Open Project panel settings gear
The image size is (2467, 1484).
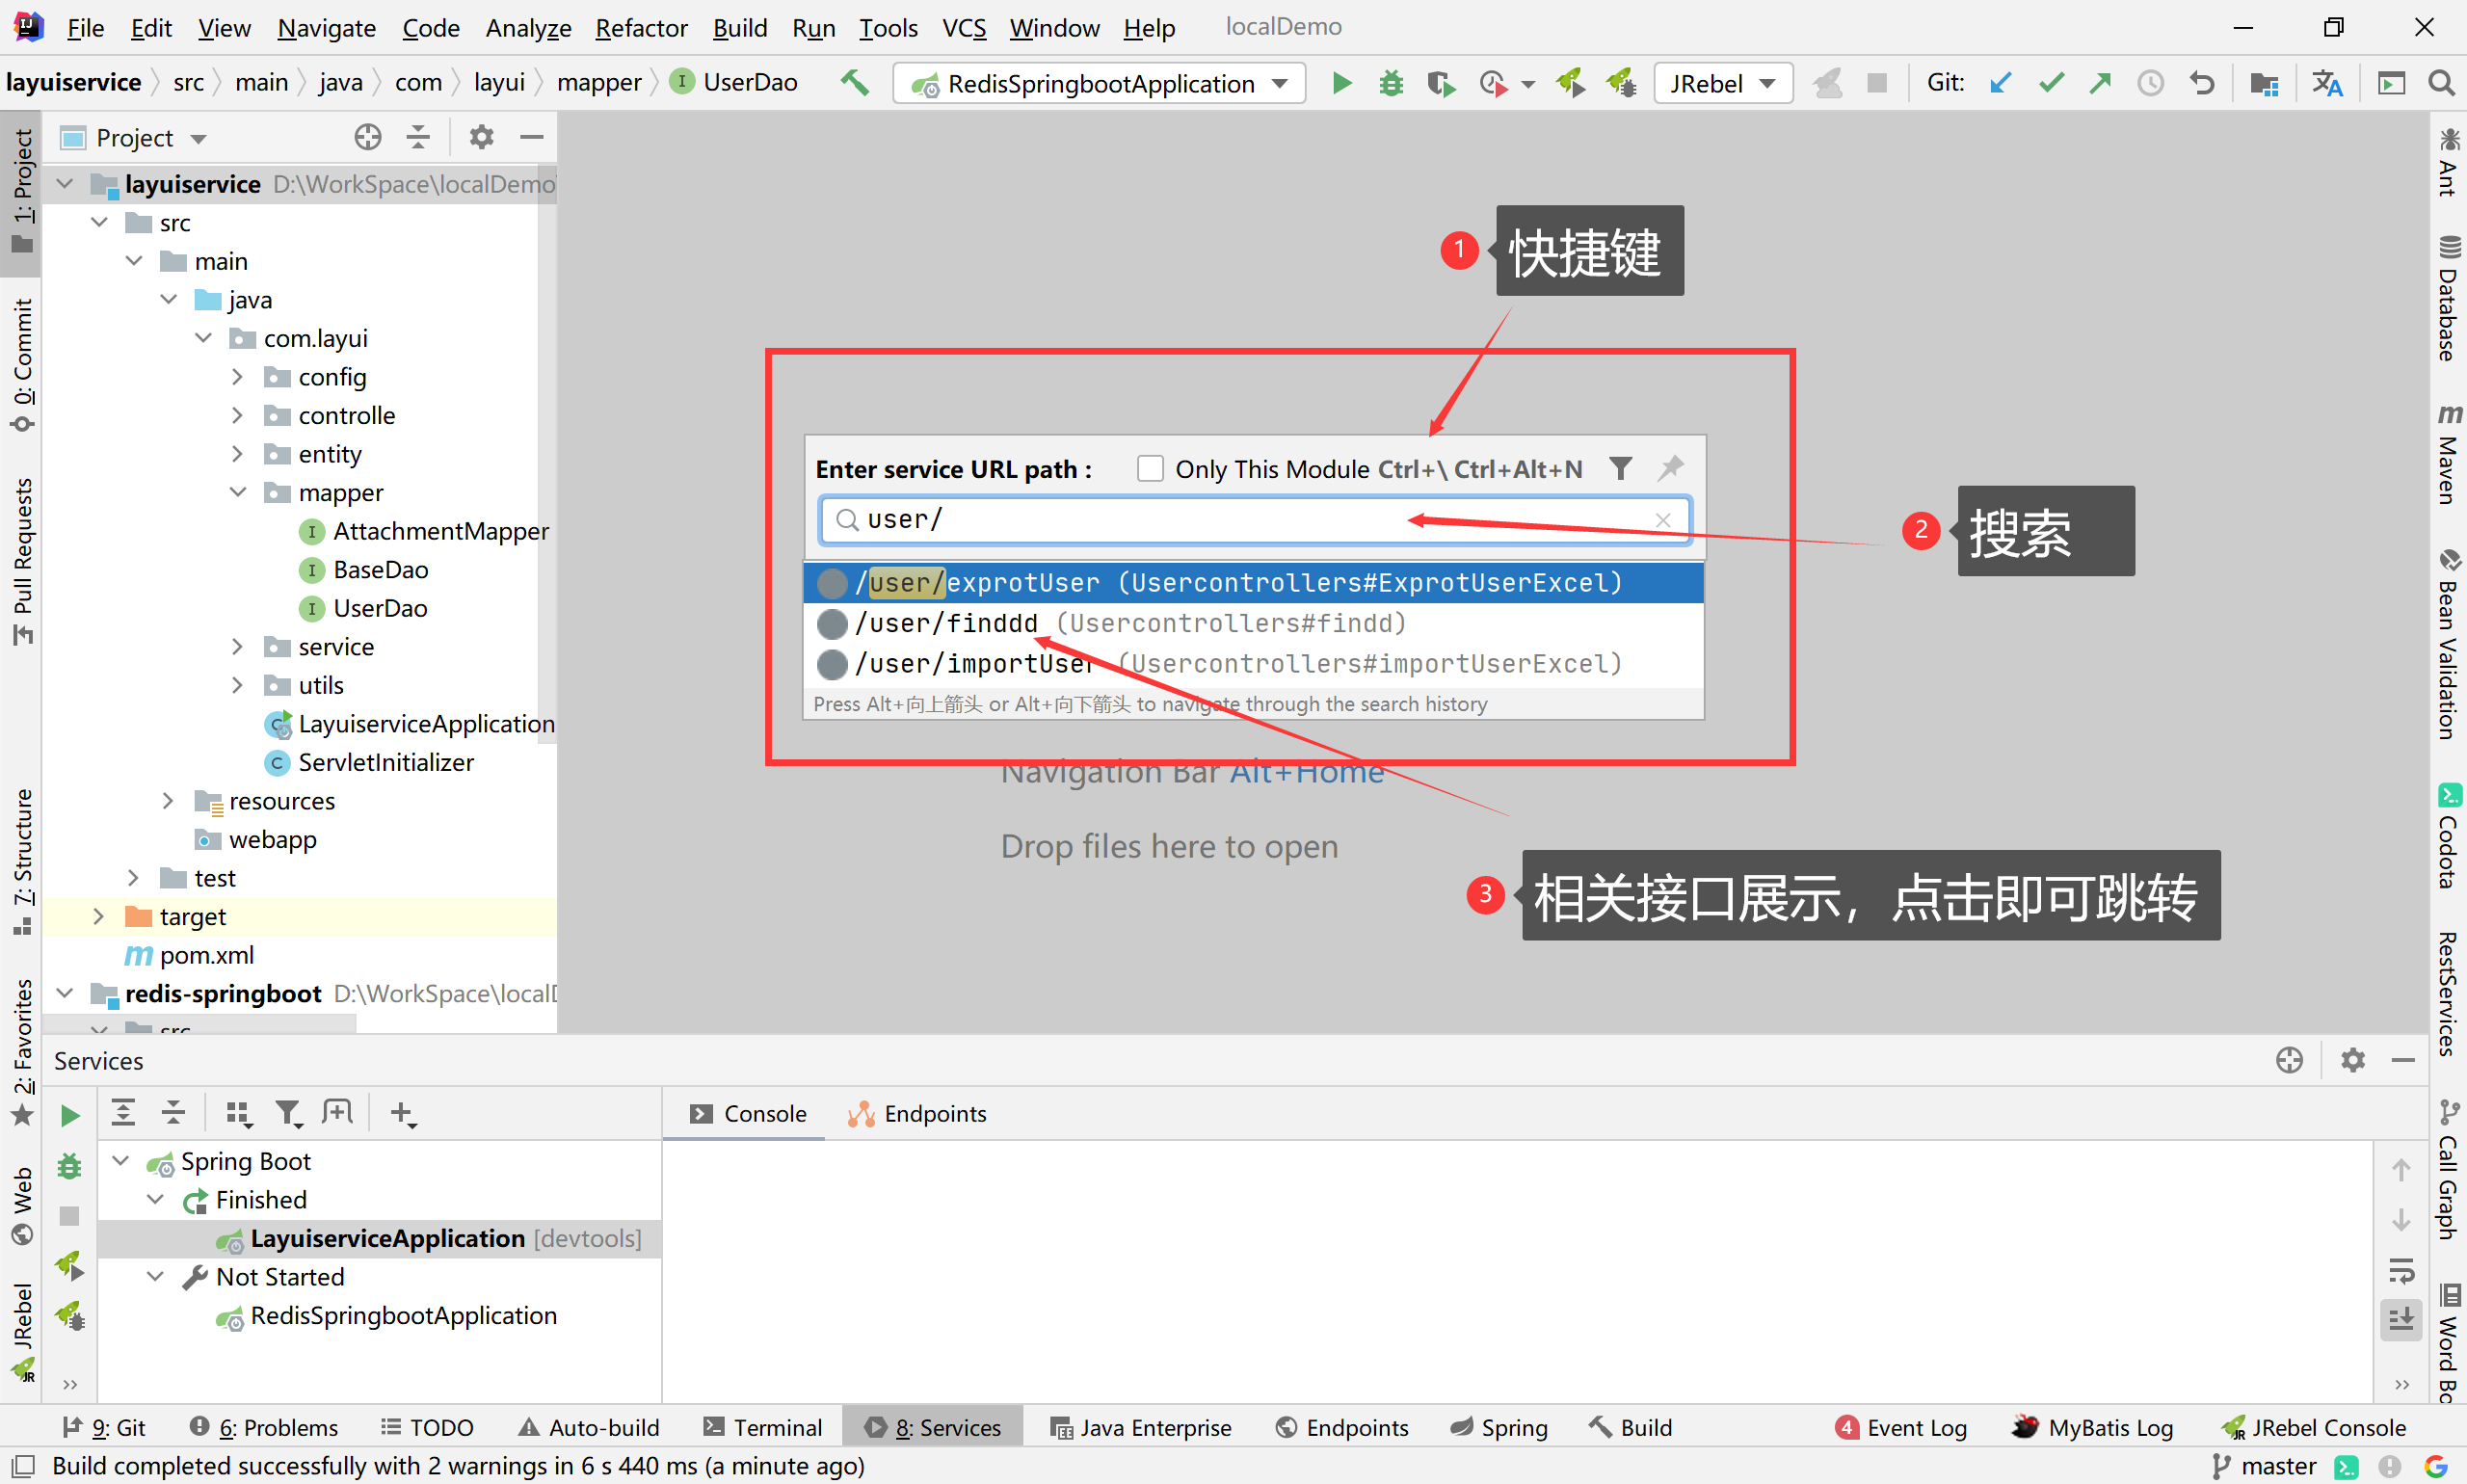pyautogui.click(x=481, y=137)
